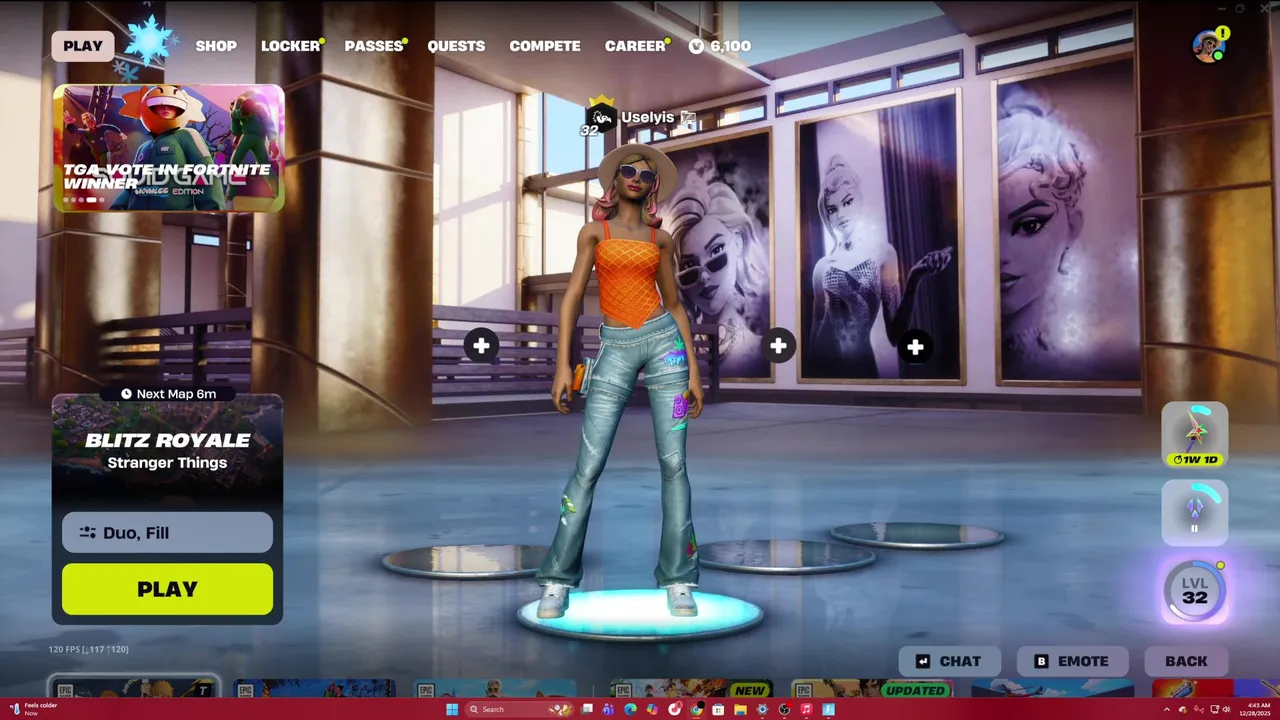Open Windows Start menu
1280x720 pixels.
[452, 709]
